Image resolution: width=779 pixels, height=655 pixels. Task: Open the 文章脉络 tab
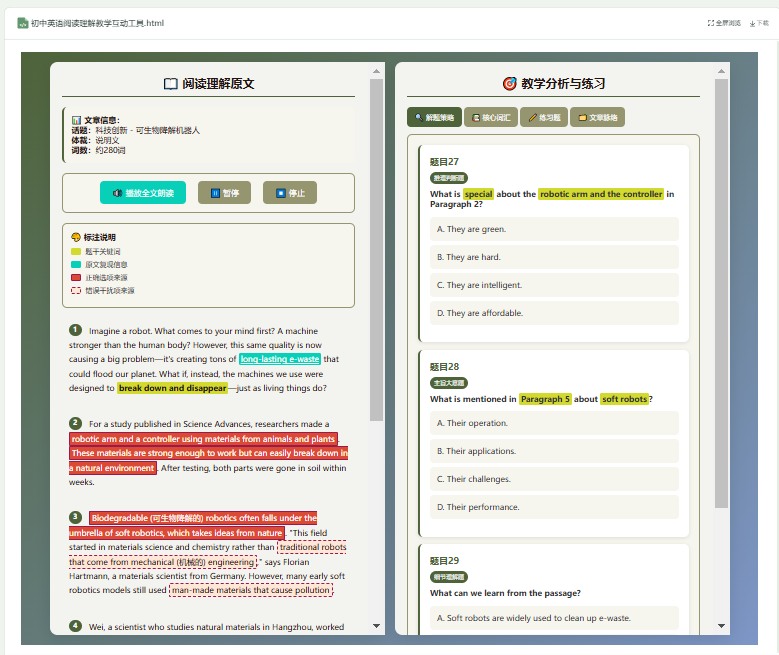point(597,117)
